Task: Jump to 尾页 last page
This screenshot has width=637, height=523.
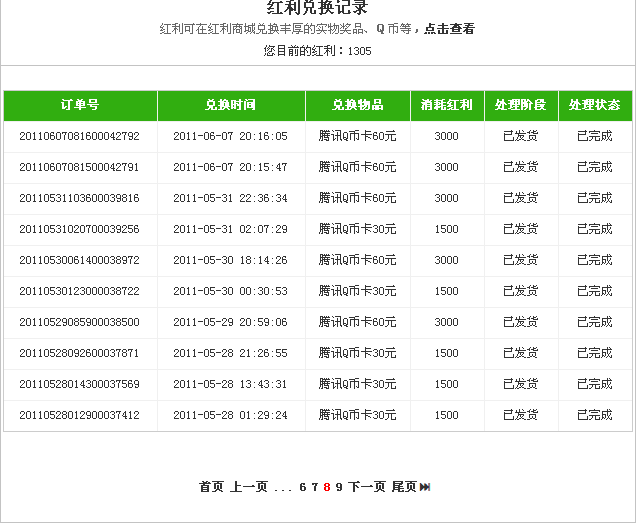Action: [404, 486]
